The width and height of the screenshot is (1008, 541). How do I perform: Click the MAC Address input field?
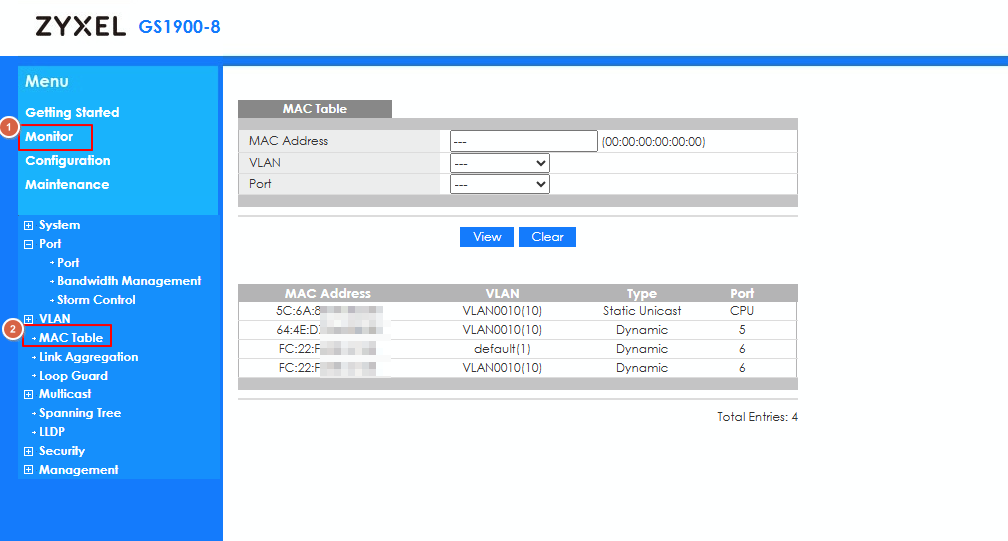point(523,141)
